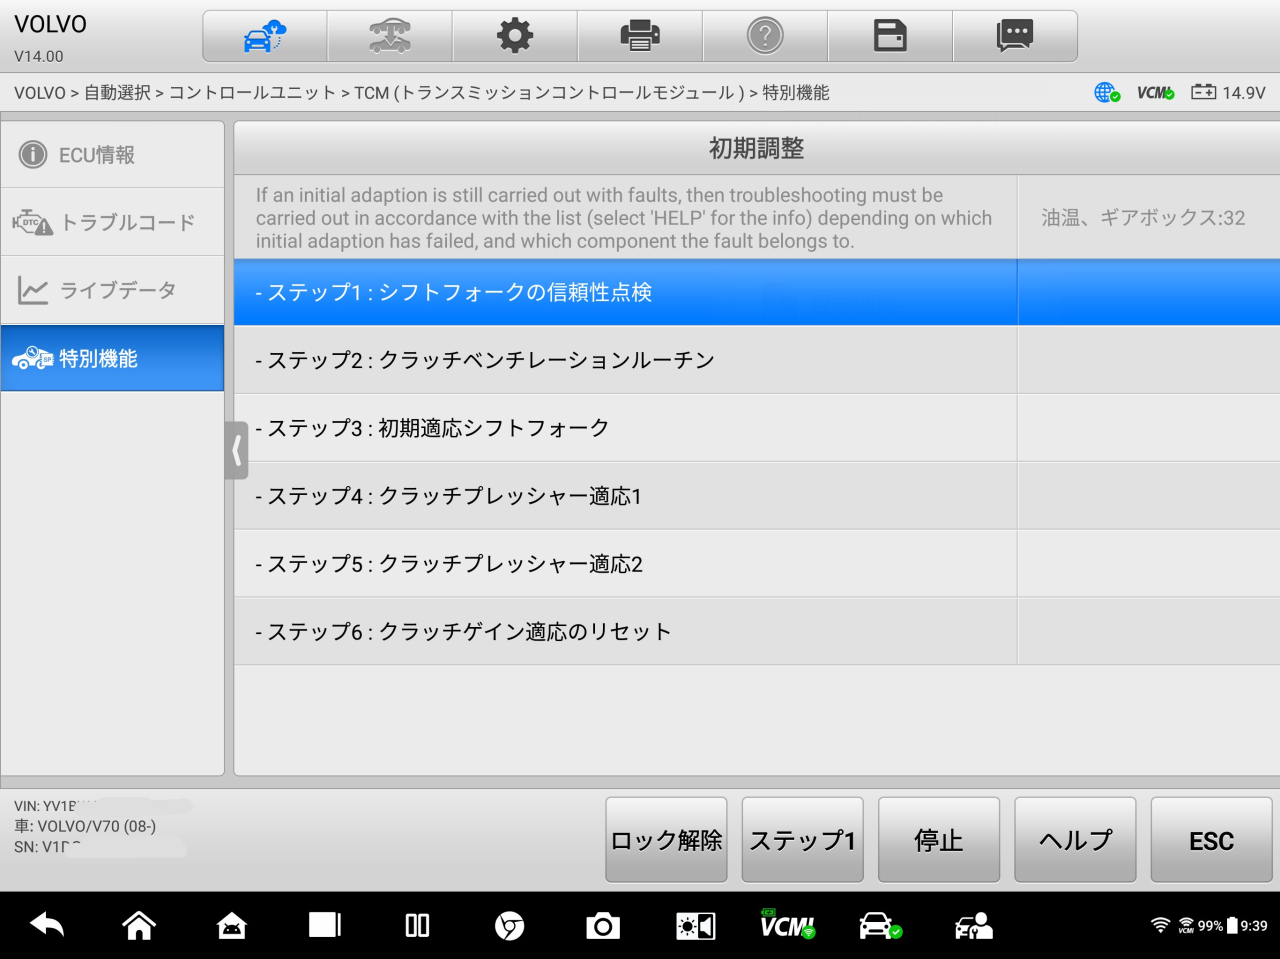Tap the Android home icon
The image size is (1280, 959).
(139, 926)
